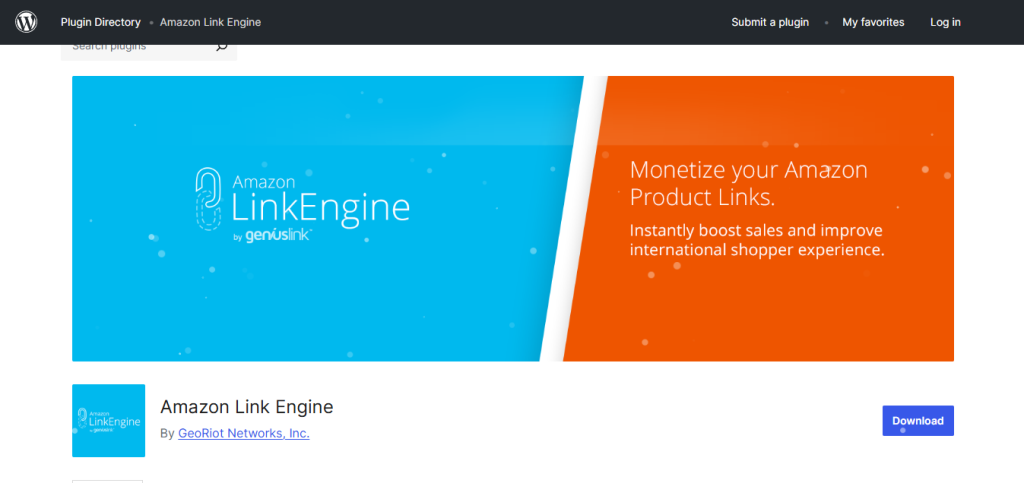Open Submit a plugin page
The height and width of the screenshot is (483, 1024).
click(x=769, y=22)
